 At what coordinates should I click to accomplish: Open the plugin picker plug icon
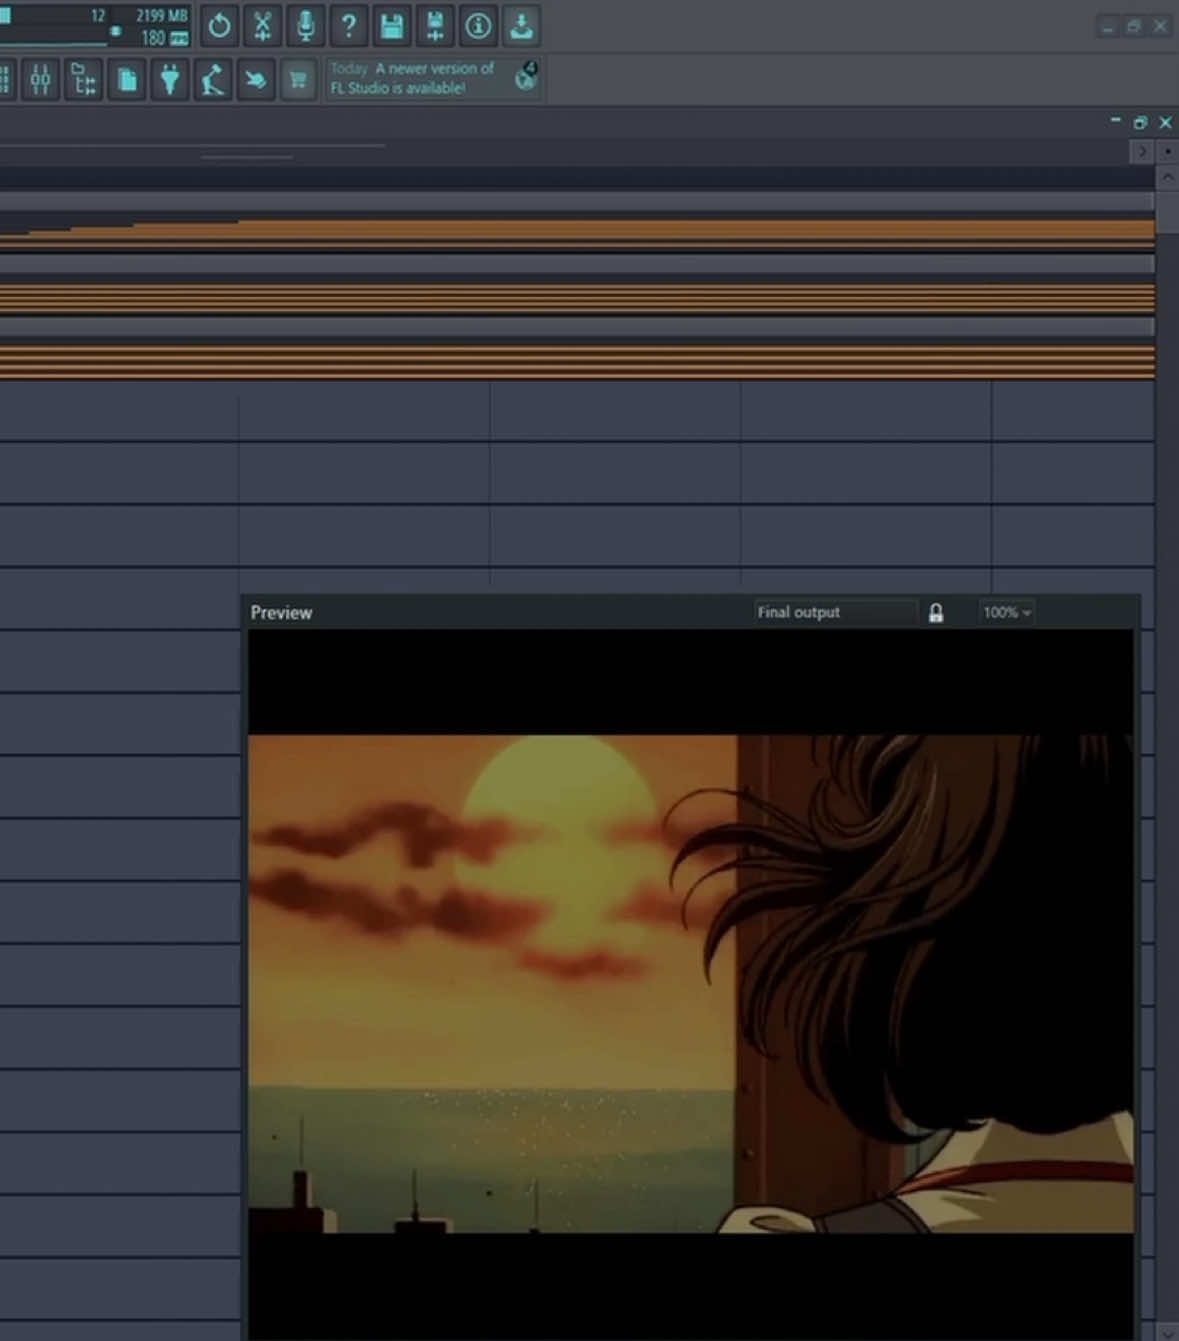[x=170, y=79]
